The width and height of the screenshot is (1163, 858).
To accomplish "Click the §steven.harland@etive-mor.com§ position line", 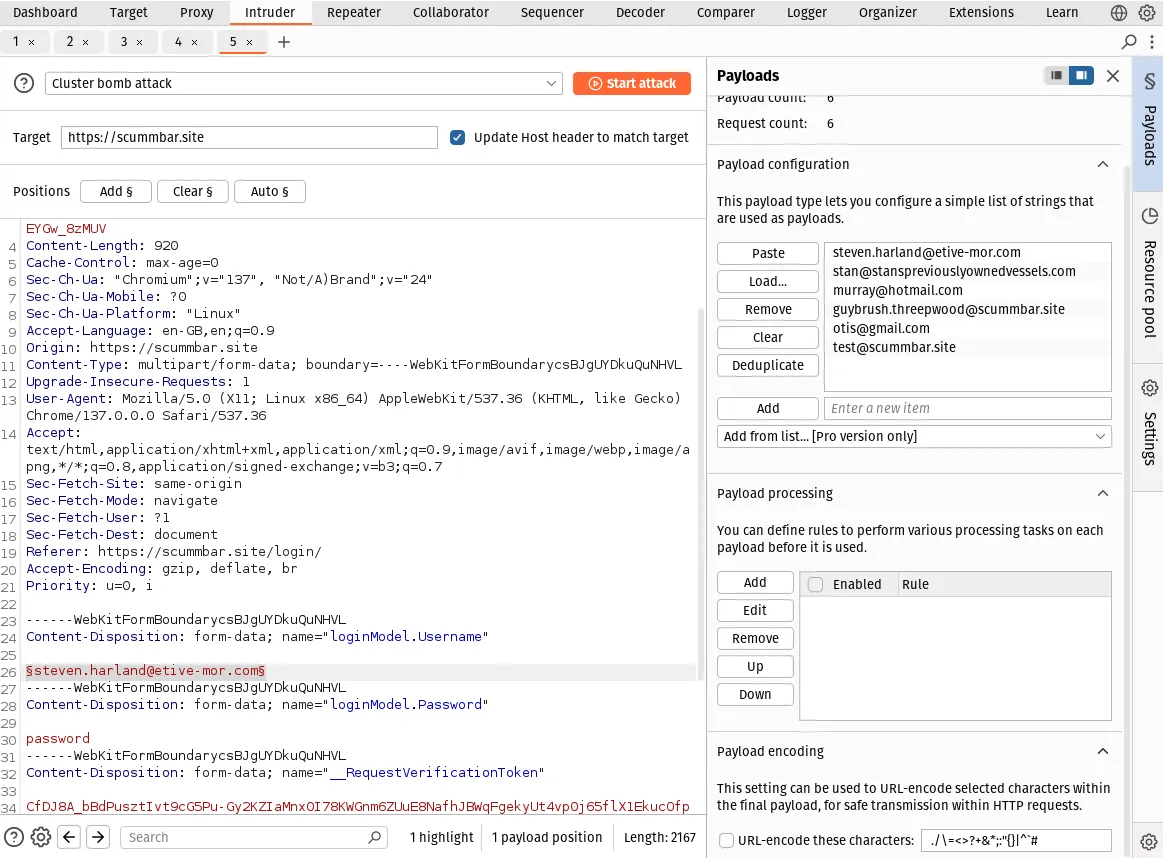I will [145, 670].
